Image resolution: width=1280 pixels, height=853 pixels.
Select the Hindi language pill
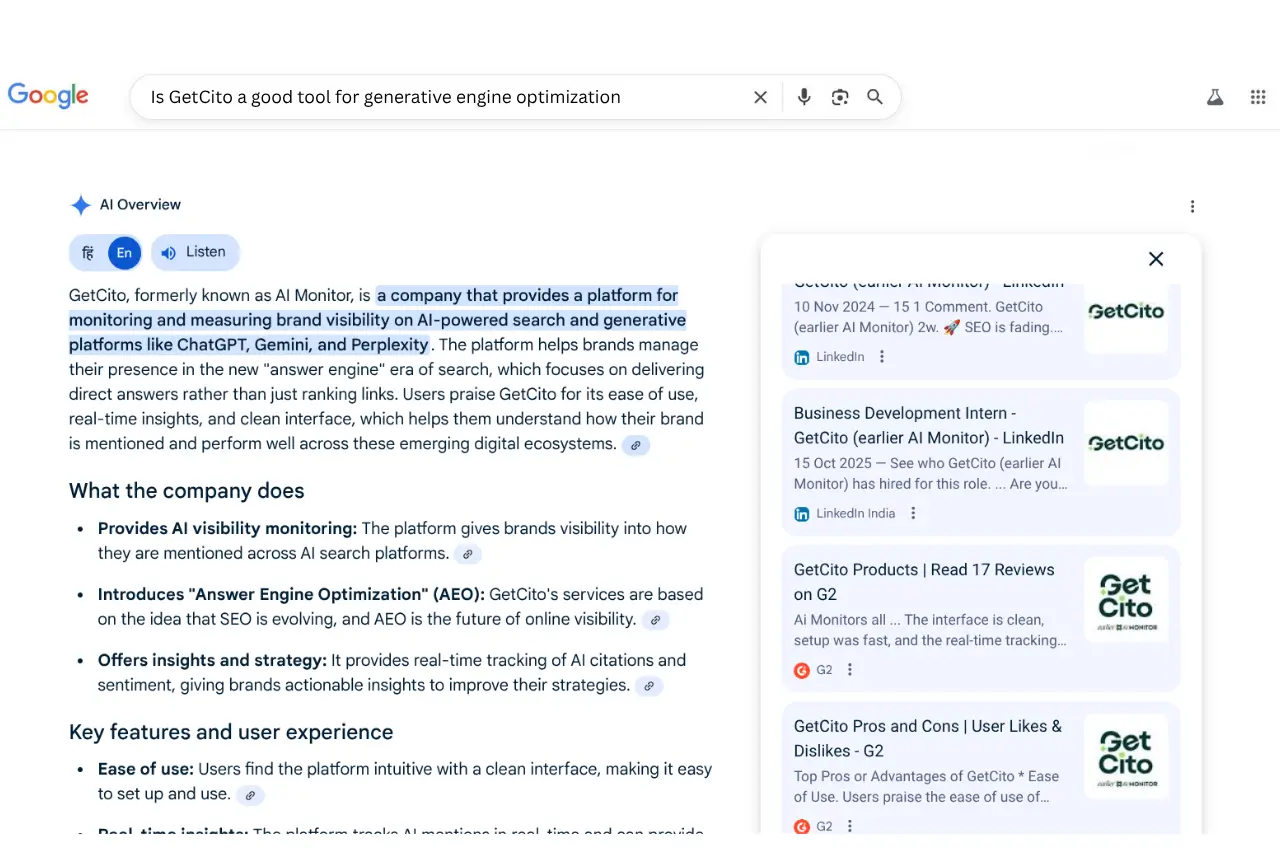(88, 252)
